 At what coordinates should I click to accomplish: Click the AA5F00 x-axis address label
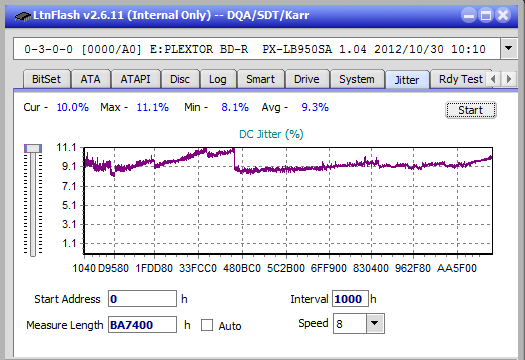pyautogui.click(x=457, y=269)
